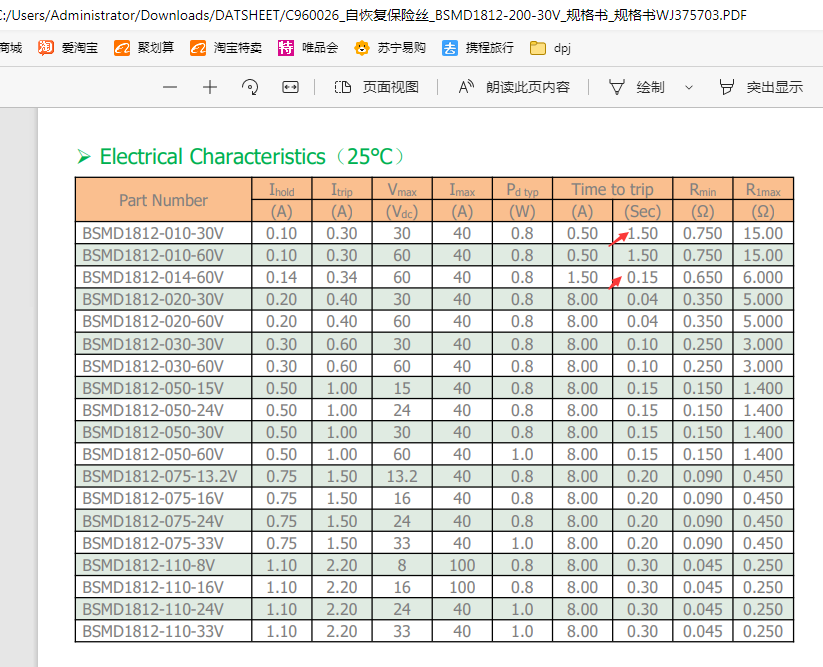Select the 绘制 draw tool

pyautogui.click(x=637, y=87)
